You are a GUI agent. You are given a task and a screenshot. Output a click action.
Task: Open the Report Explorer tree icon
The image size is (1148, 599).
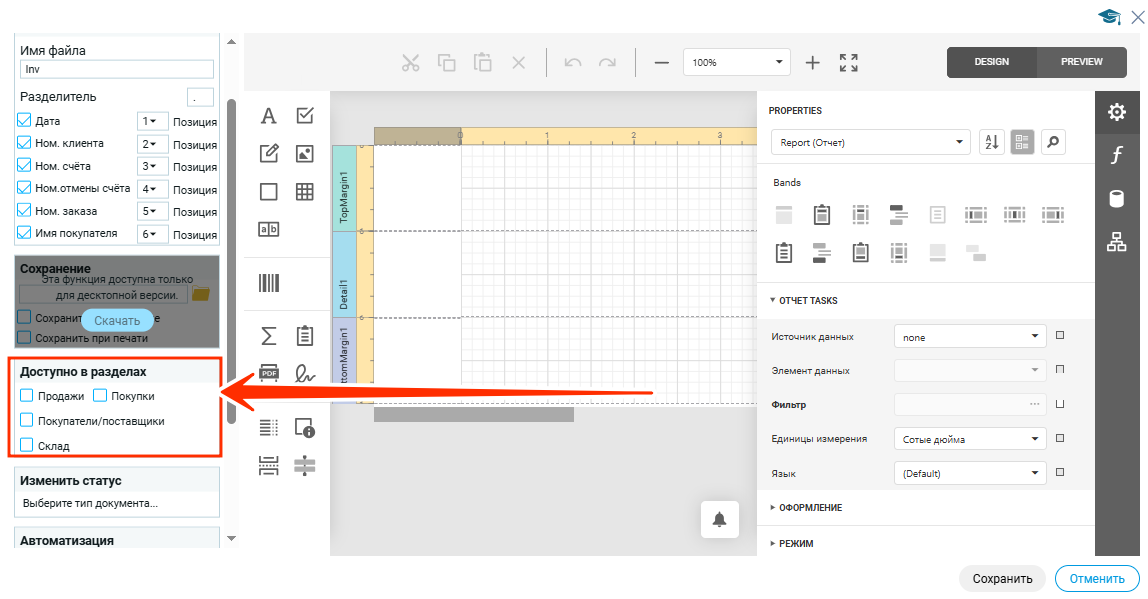coord(1117,241)
